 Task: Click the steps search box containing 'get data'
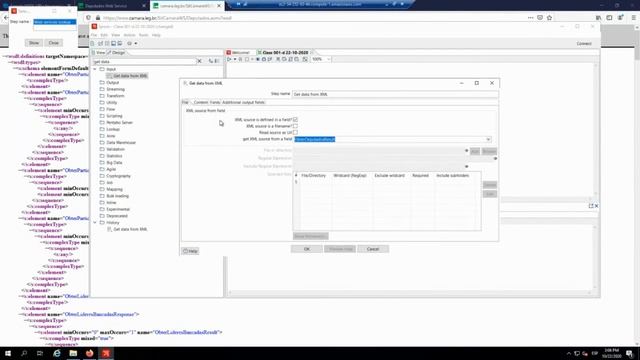[x=144, y=62]
